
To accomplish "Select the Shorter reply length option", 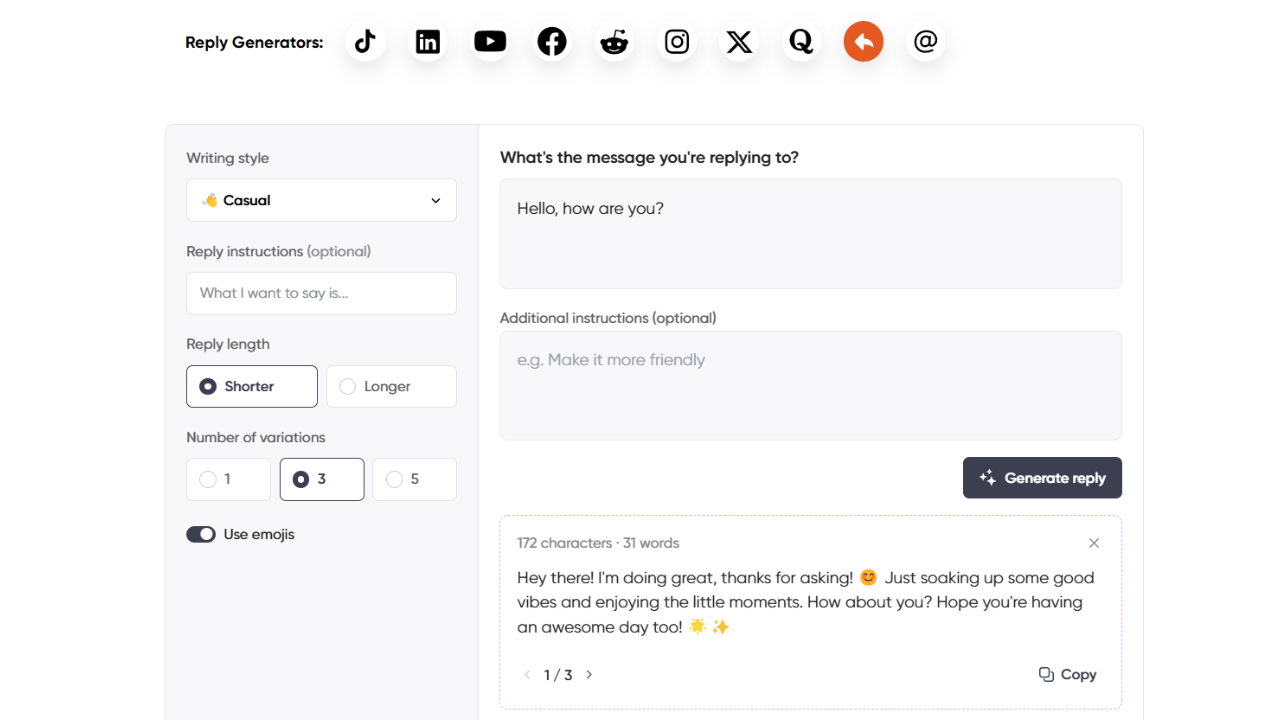I will coord(252,386).
